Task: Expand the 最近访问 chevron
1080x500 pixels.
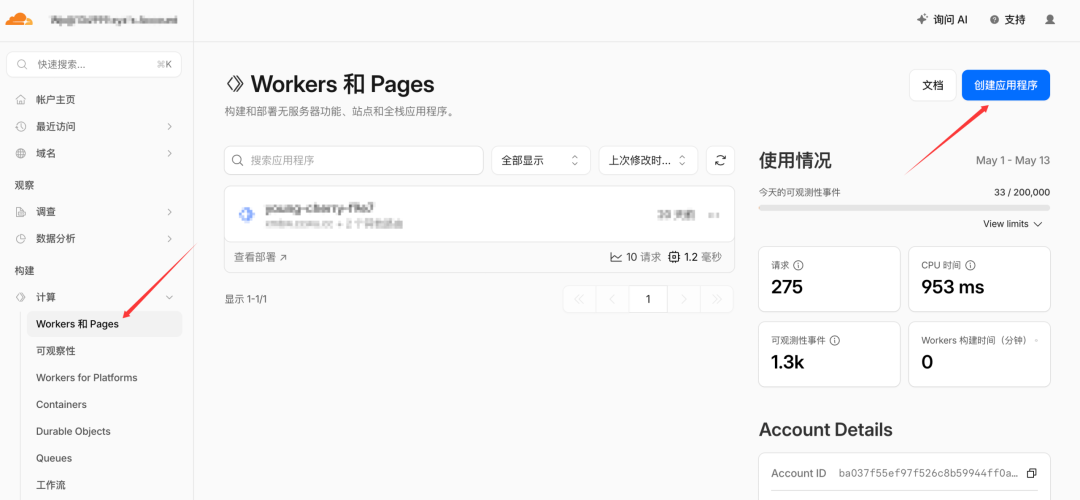Action: point(169,127)
